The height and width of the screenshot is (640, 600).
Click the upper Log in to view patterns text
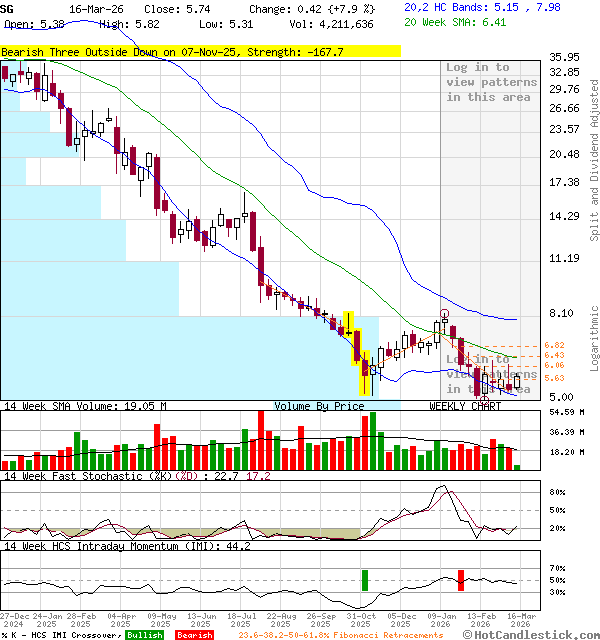click(x=491, y=82)
